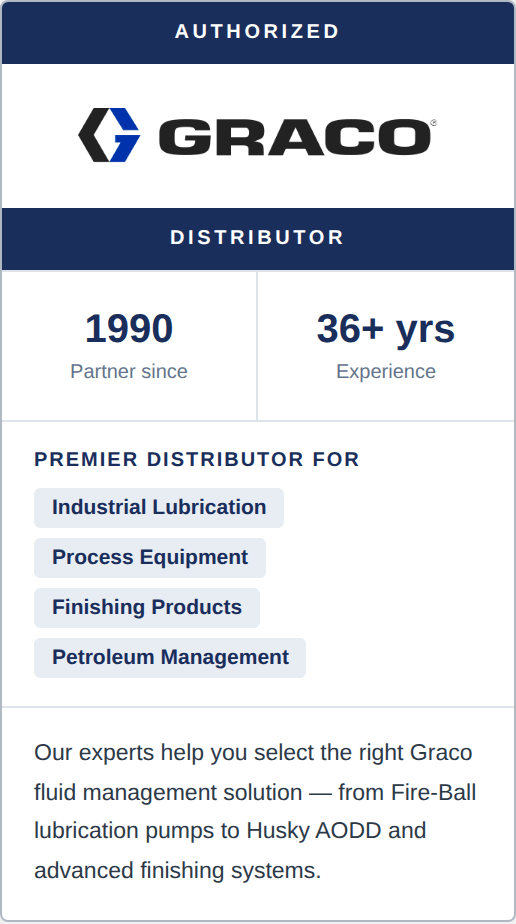Select the AUTHORIZED header banner
Viewport: 516px width, 924px height.
[258, 32]
